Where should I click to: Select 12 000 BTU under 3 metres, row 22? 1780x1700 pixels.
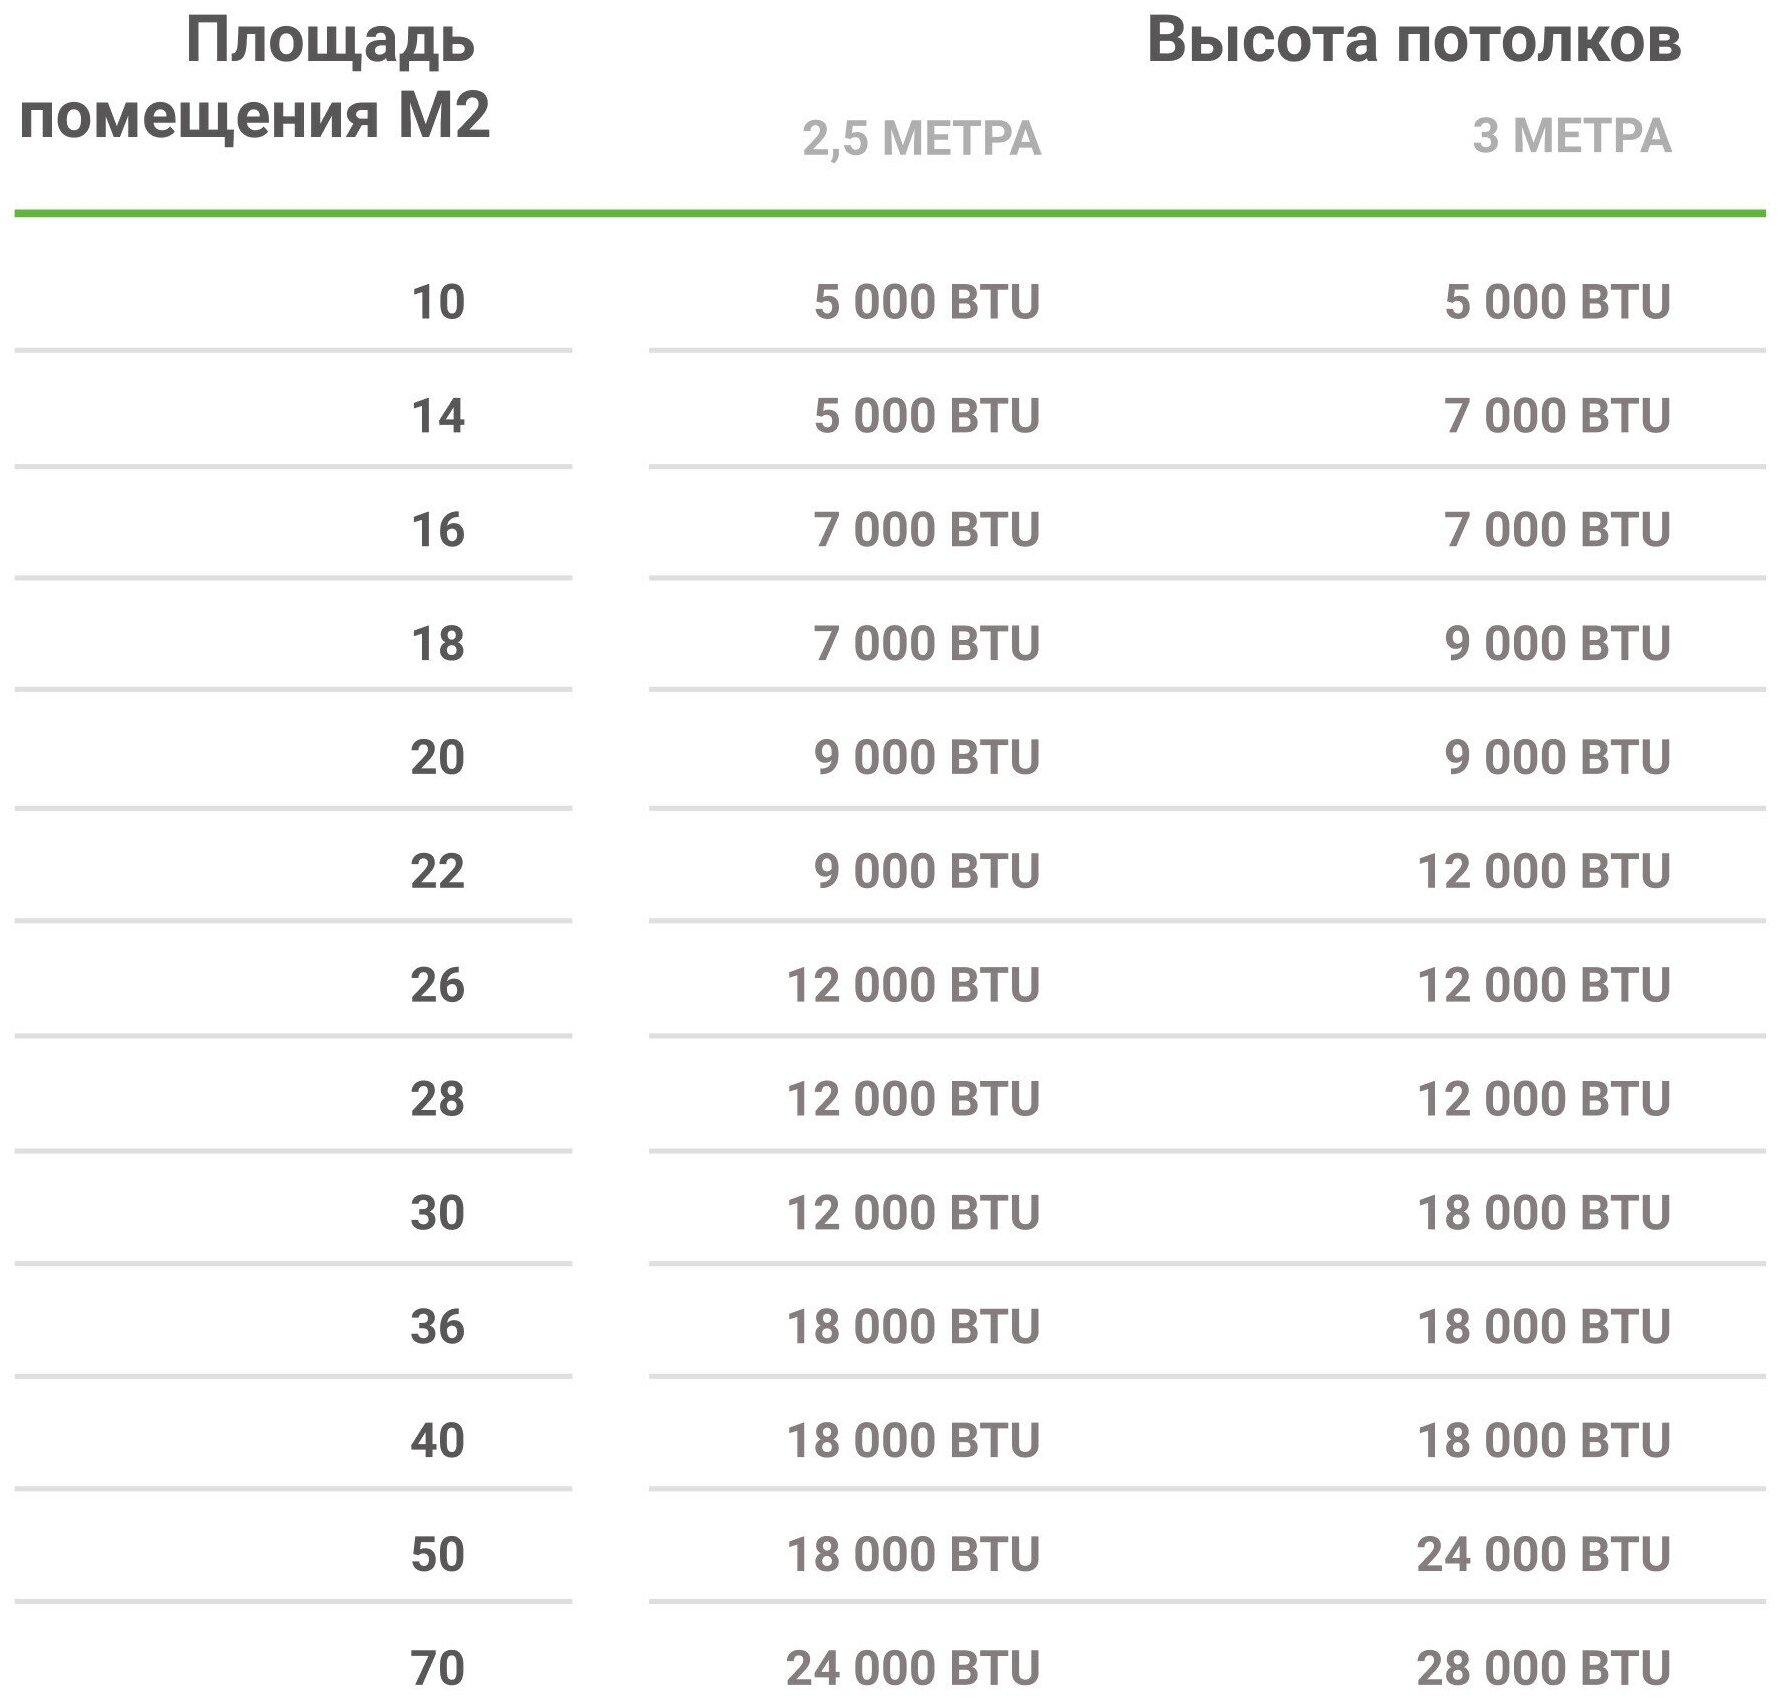click(x=1544, y=871)
